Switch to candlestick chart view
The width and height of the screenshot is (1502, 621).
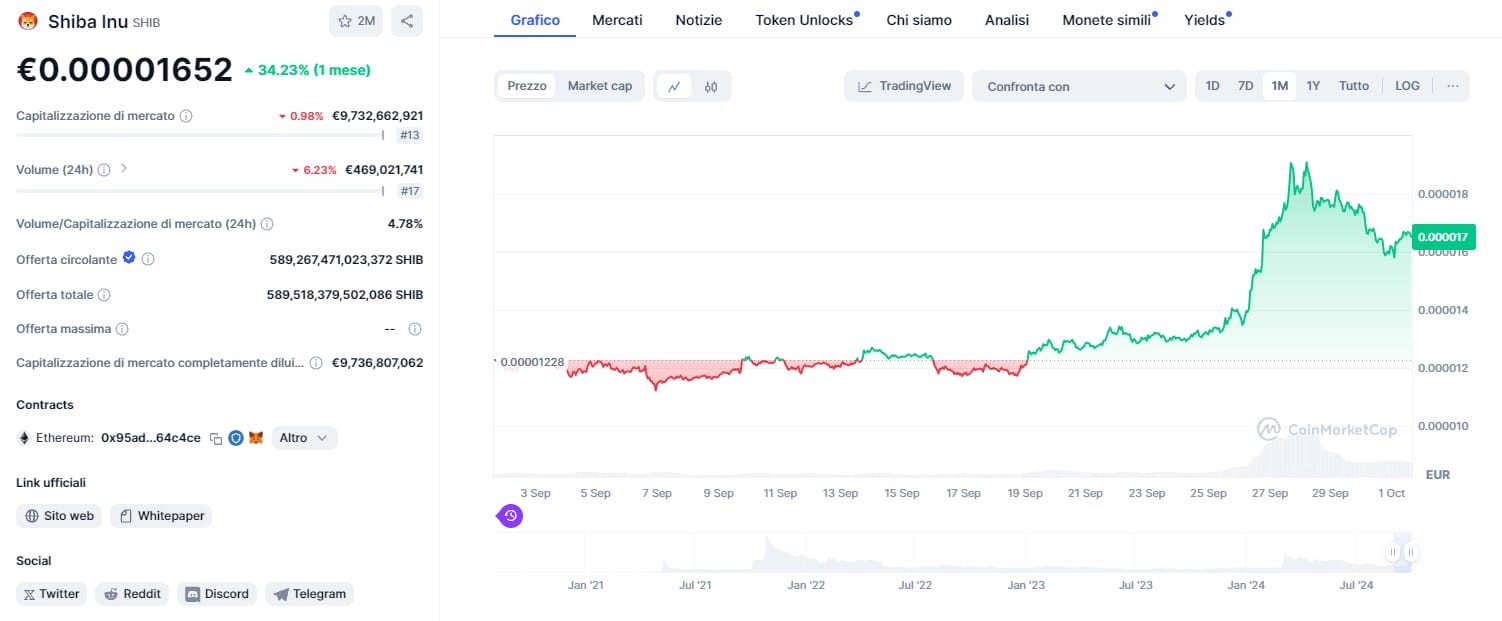click(x=711, y=86)
